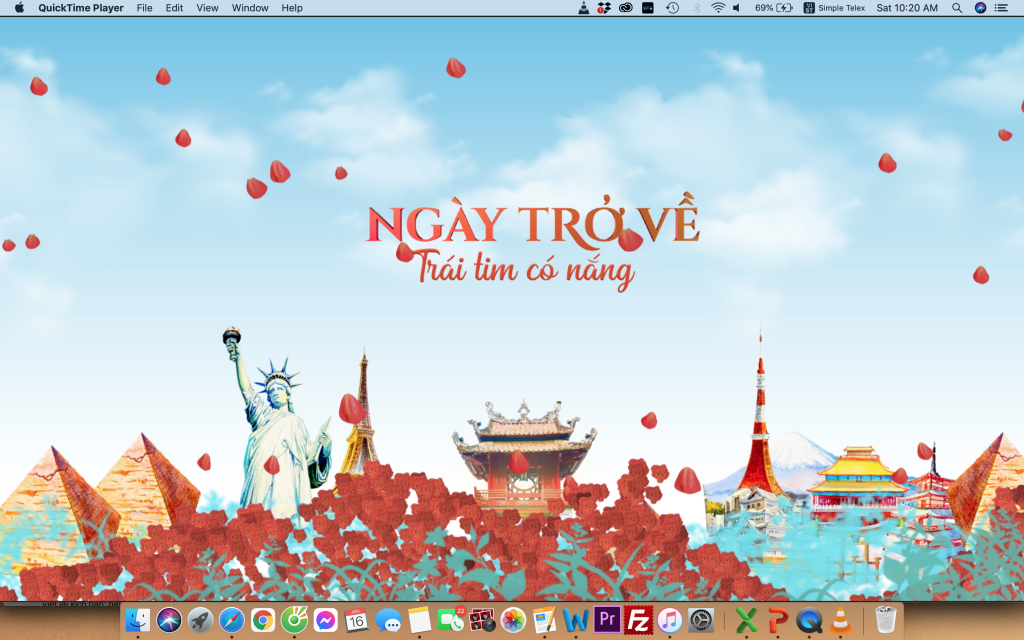Open Pages app in Dock
1024x640 pixels.
point(544,620)
